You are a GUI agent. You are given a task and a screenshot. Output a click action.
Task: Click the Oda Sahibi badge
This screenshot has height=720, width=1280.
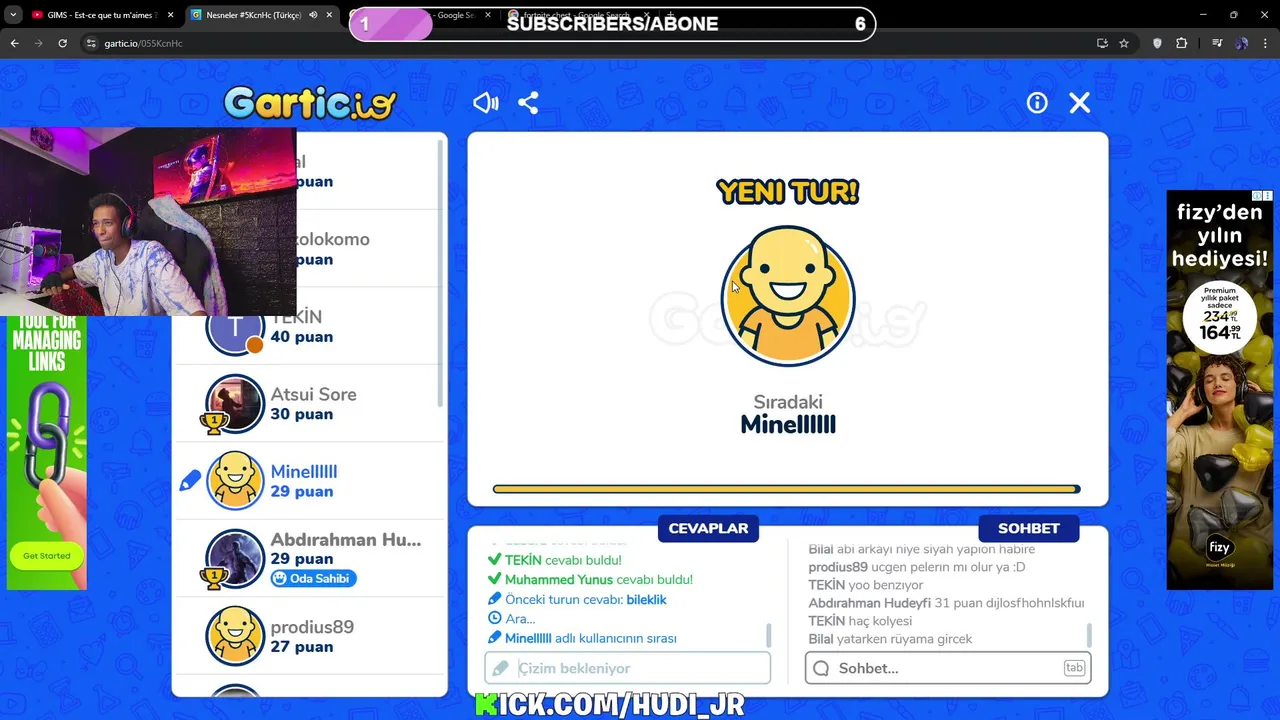tap(313, 578)
